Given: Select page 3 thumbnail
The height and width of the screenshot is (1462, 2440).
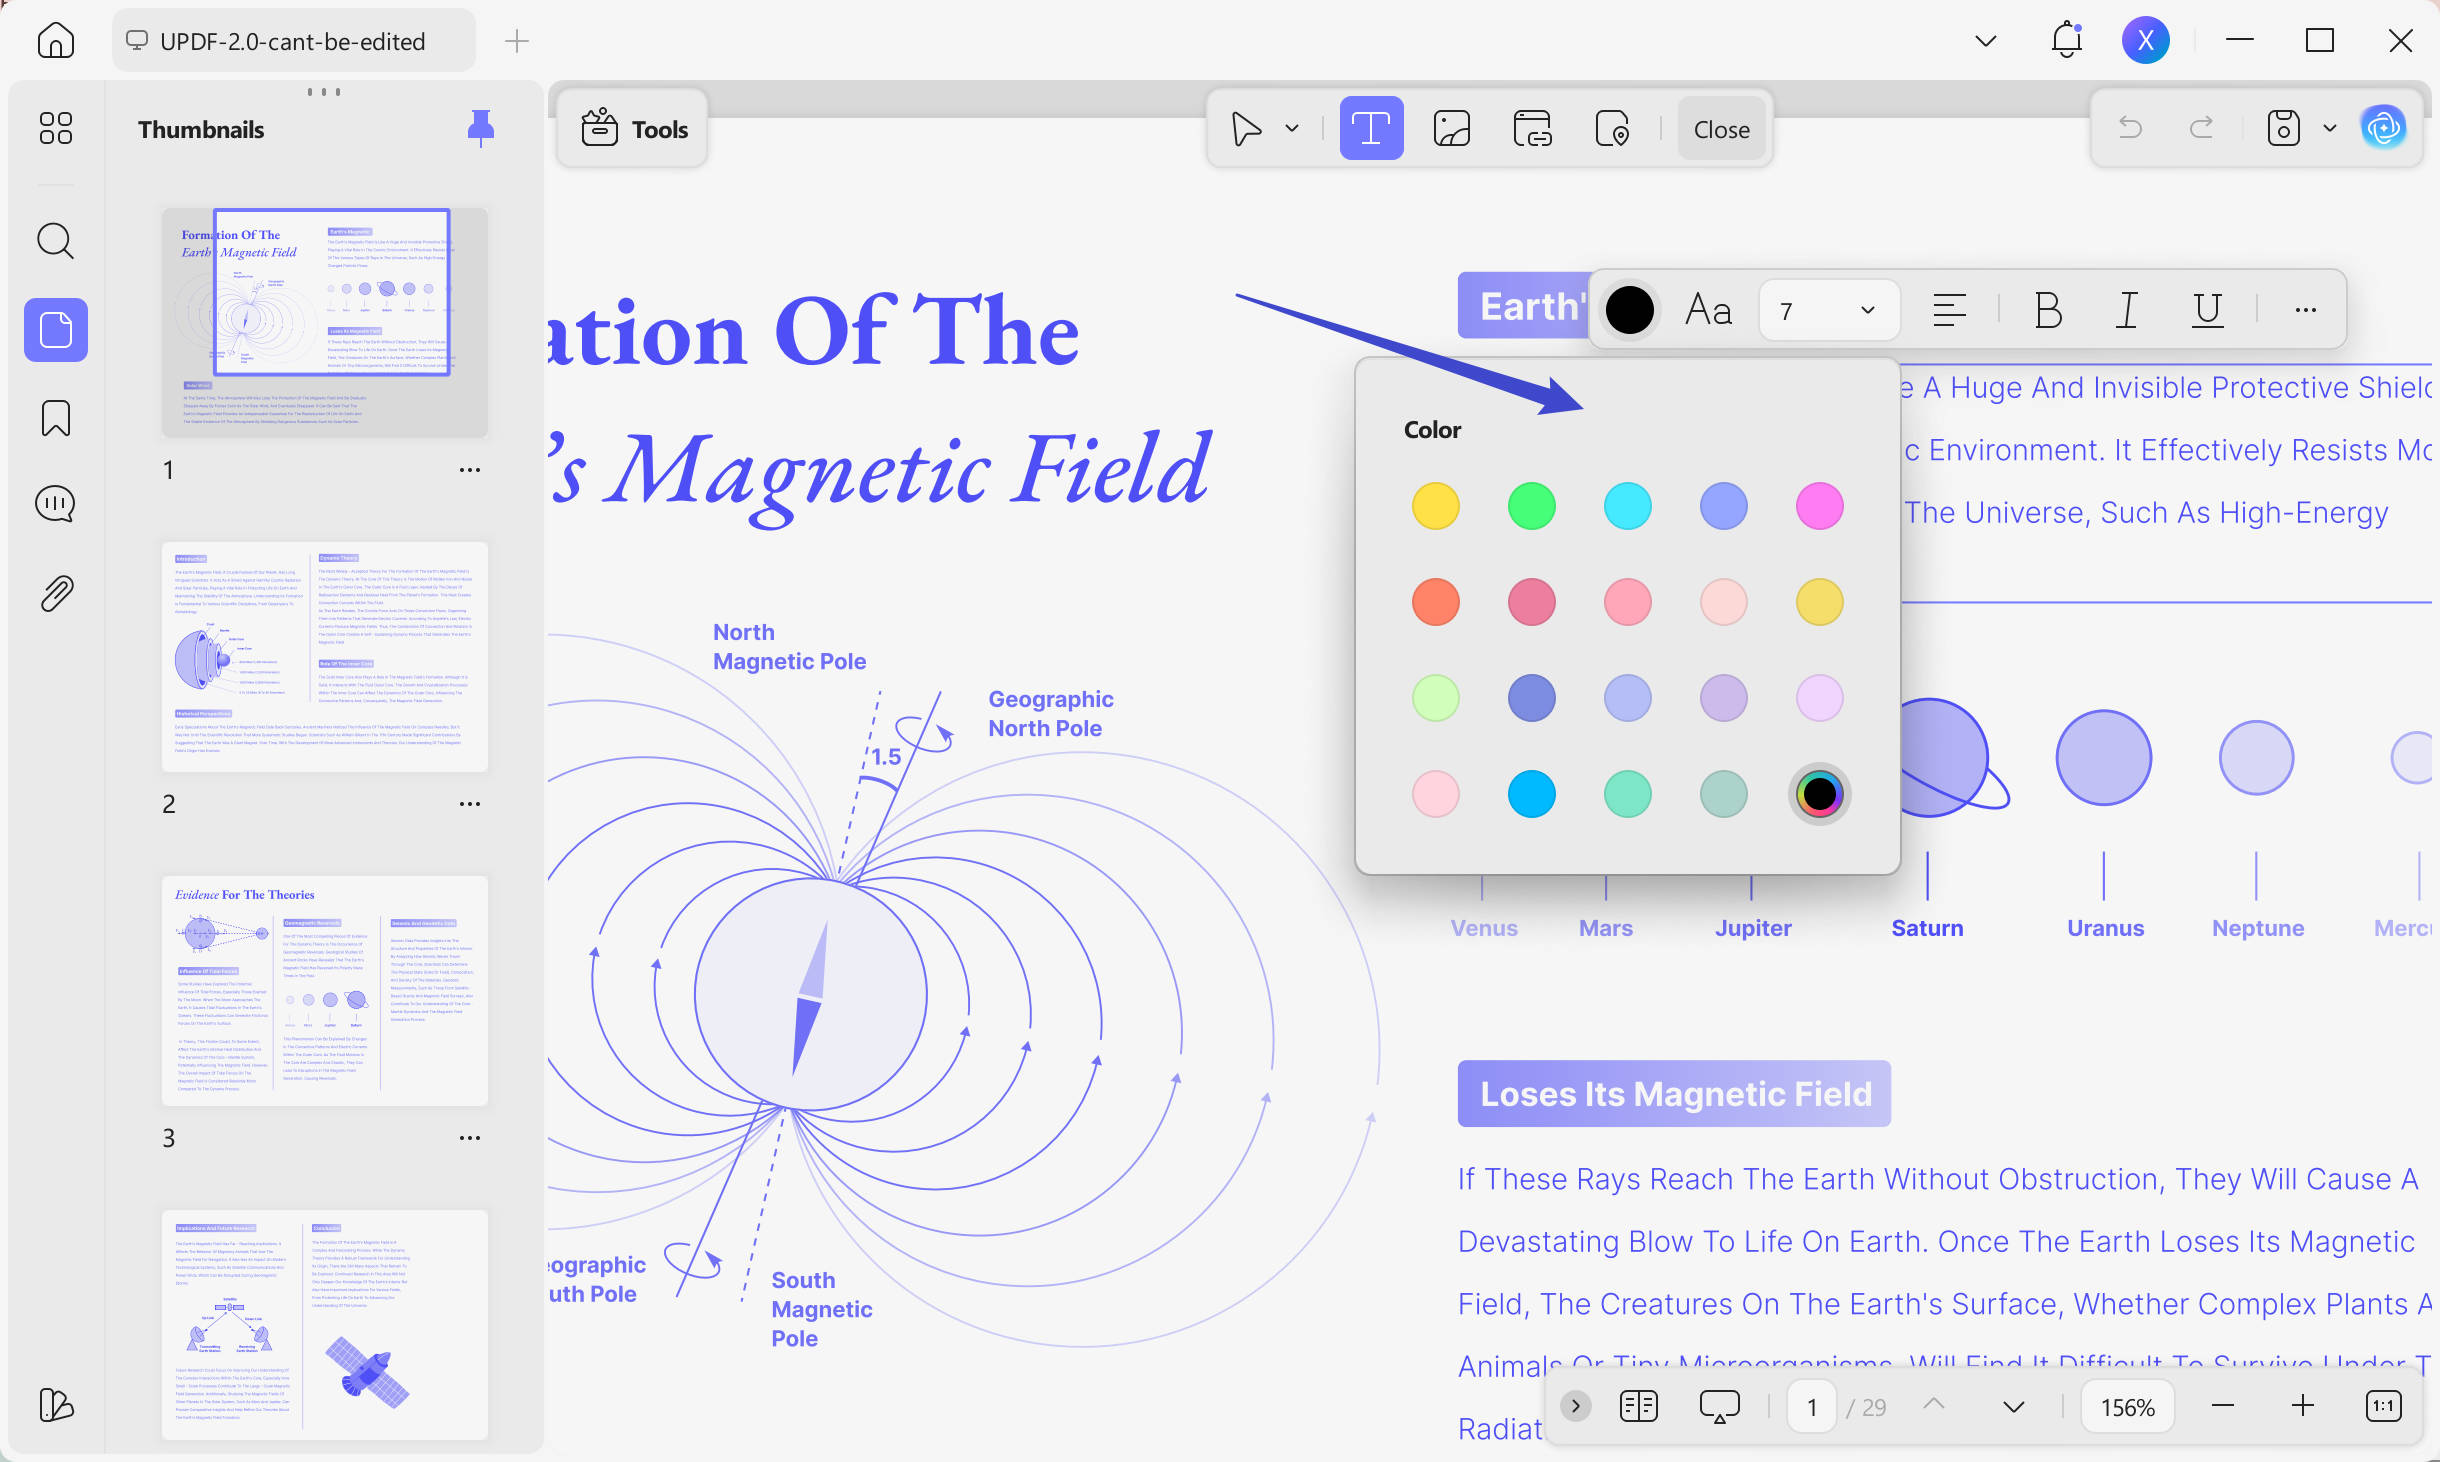Looking at the screenshot, I should pos(325,990).
